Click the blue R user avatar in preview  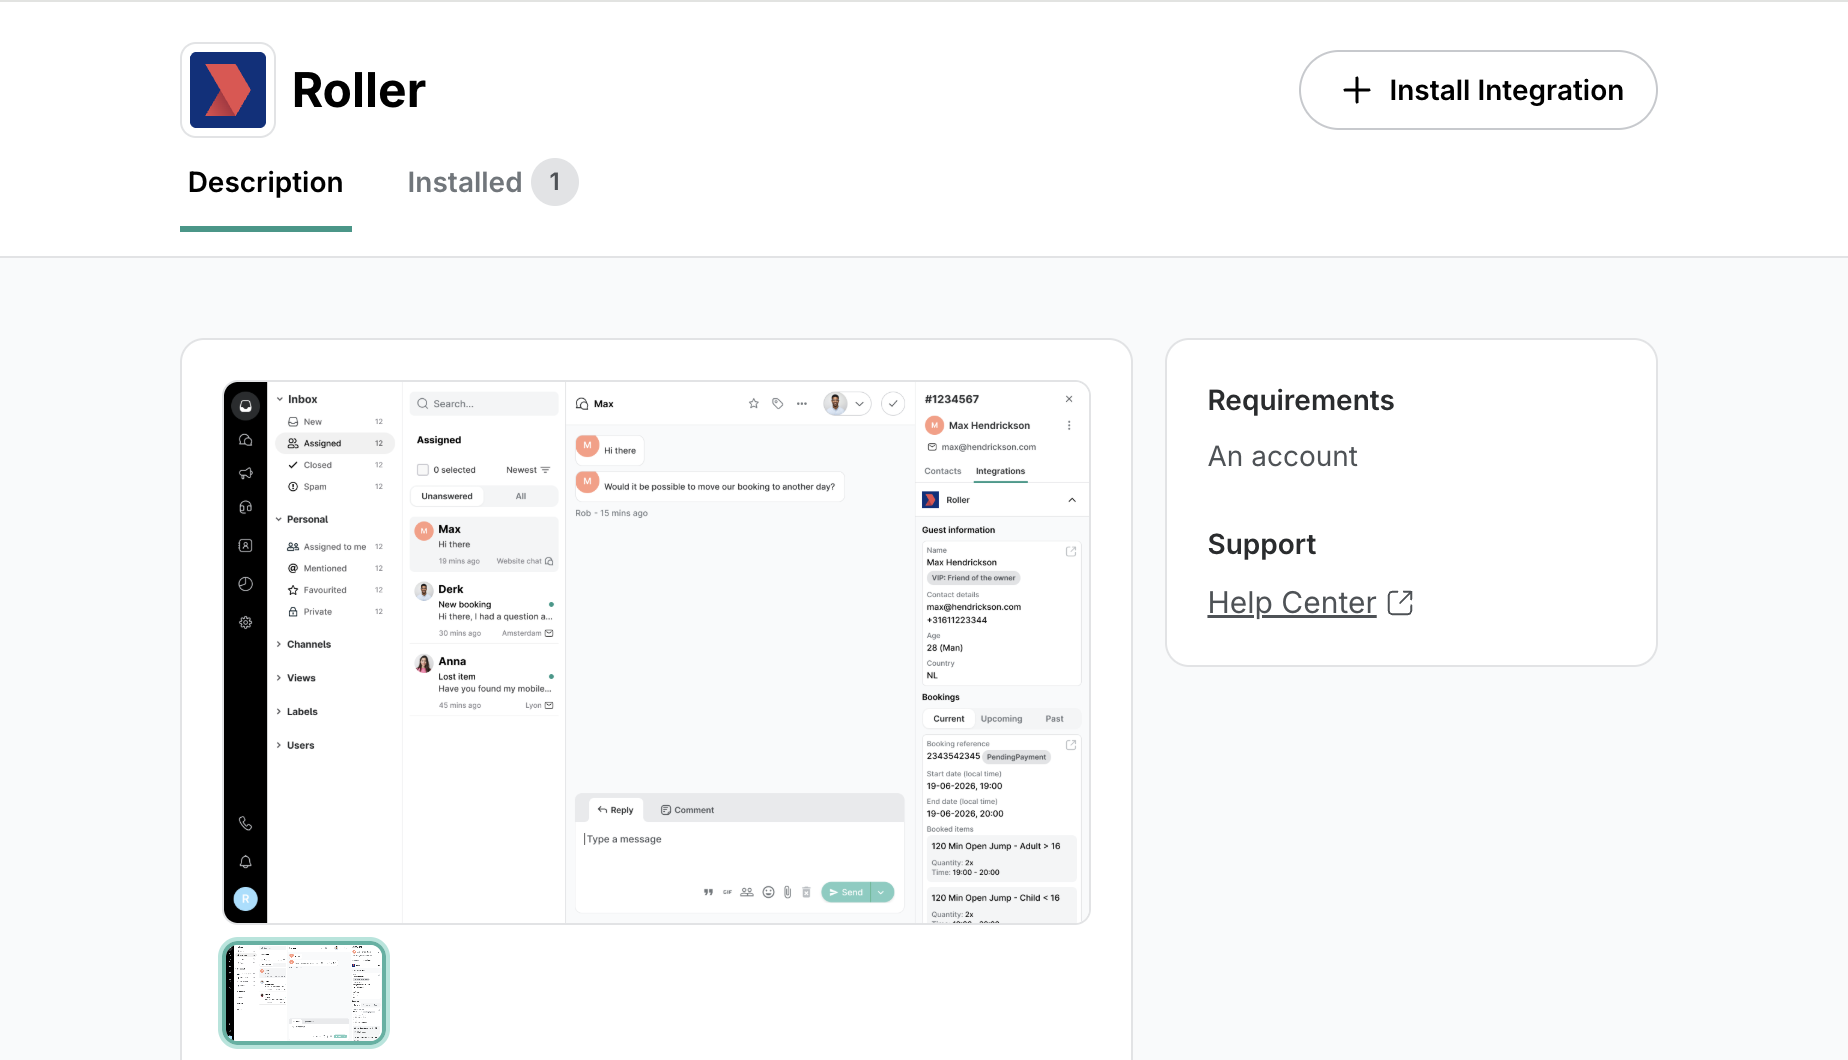[245, 899]
